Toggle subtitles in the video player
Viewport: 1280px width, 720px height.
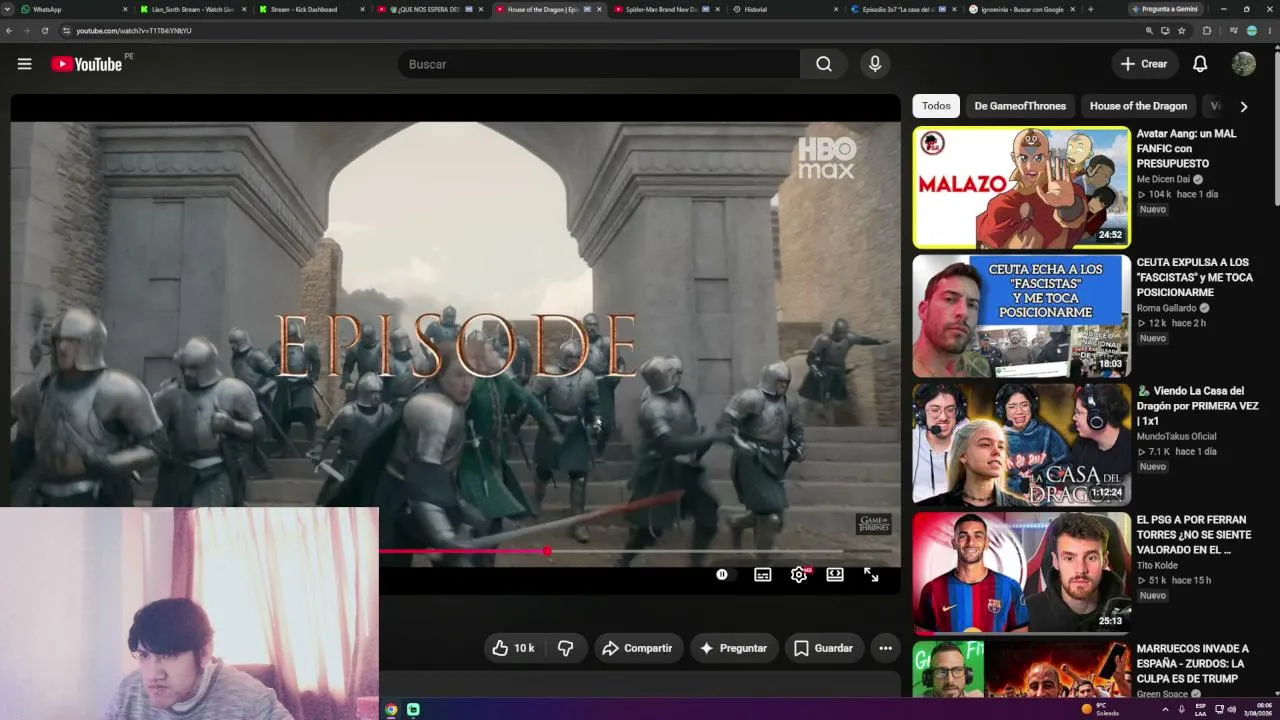coord(762,575)
